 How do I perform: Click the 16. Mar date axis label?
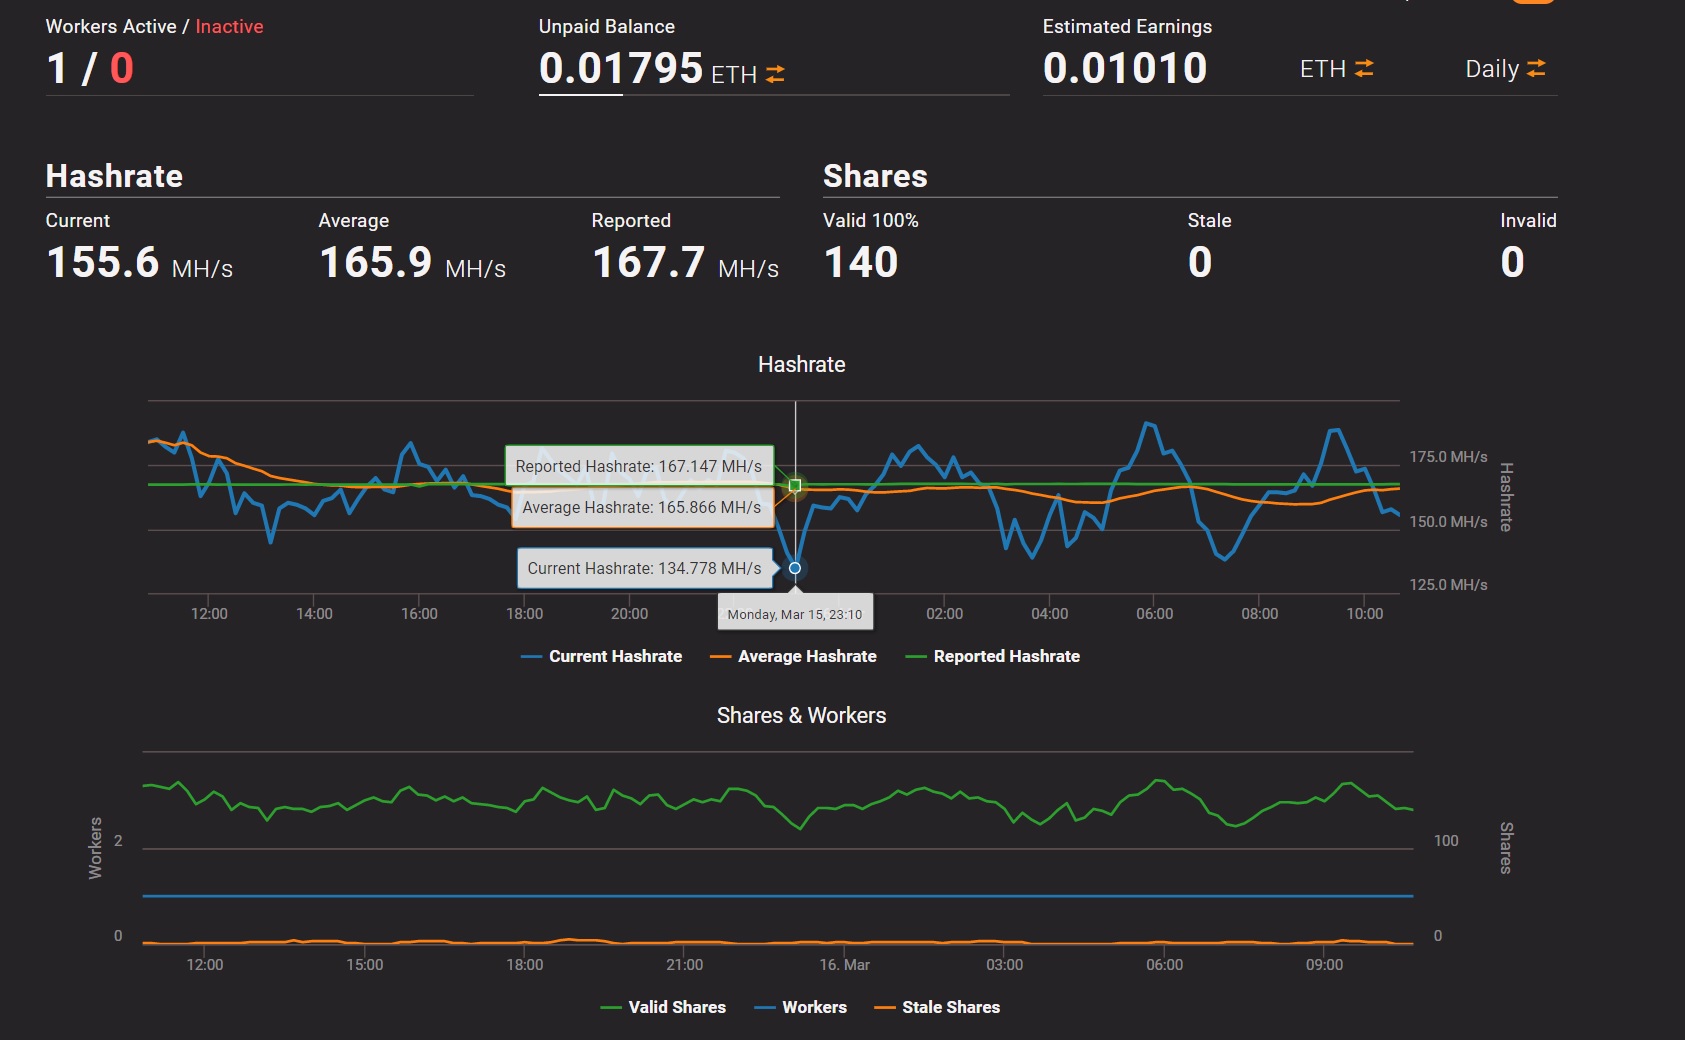(844, 965)
